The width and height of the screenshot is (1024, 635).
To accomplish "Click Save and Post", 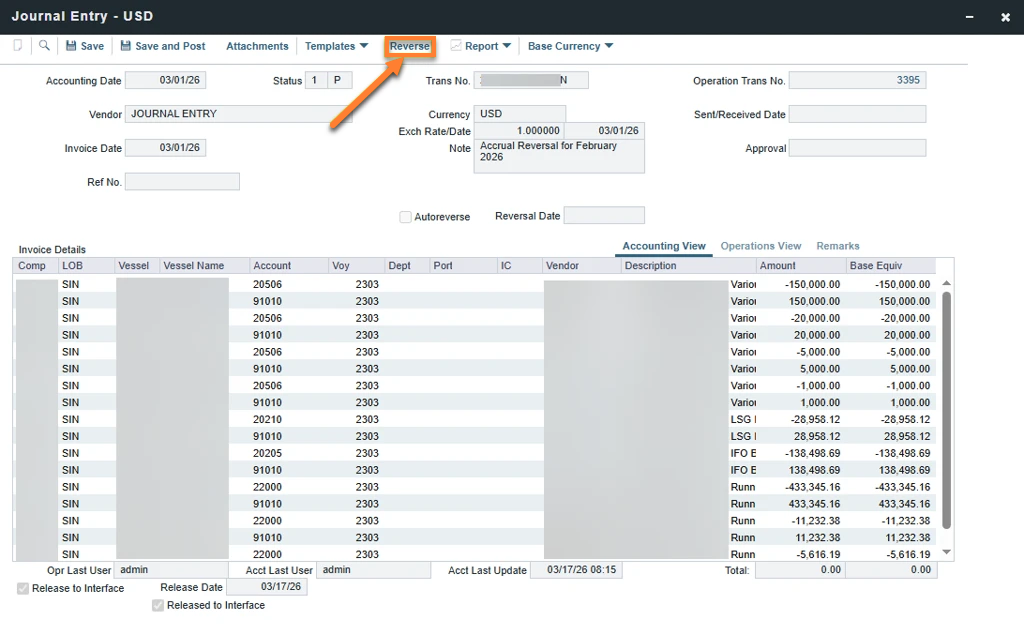I will click(163, 46).
